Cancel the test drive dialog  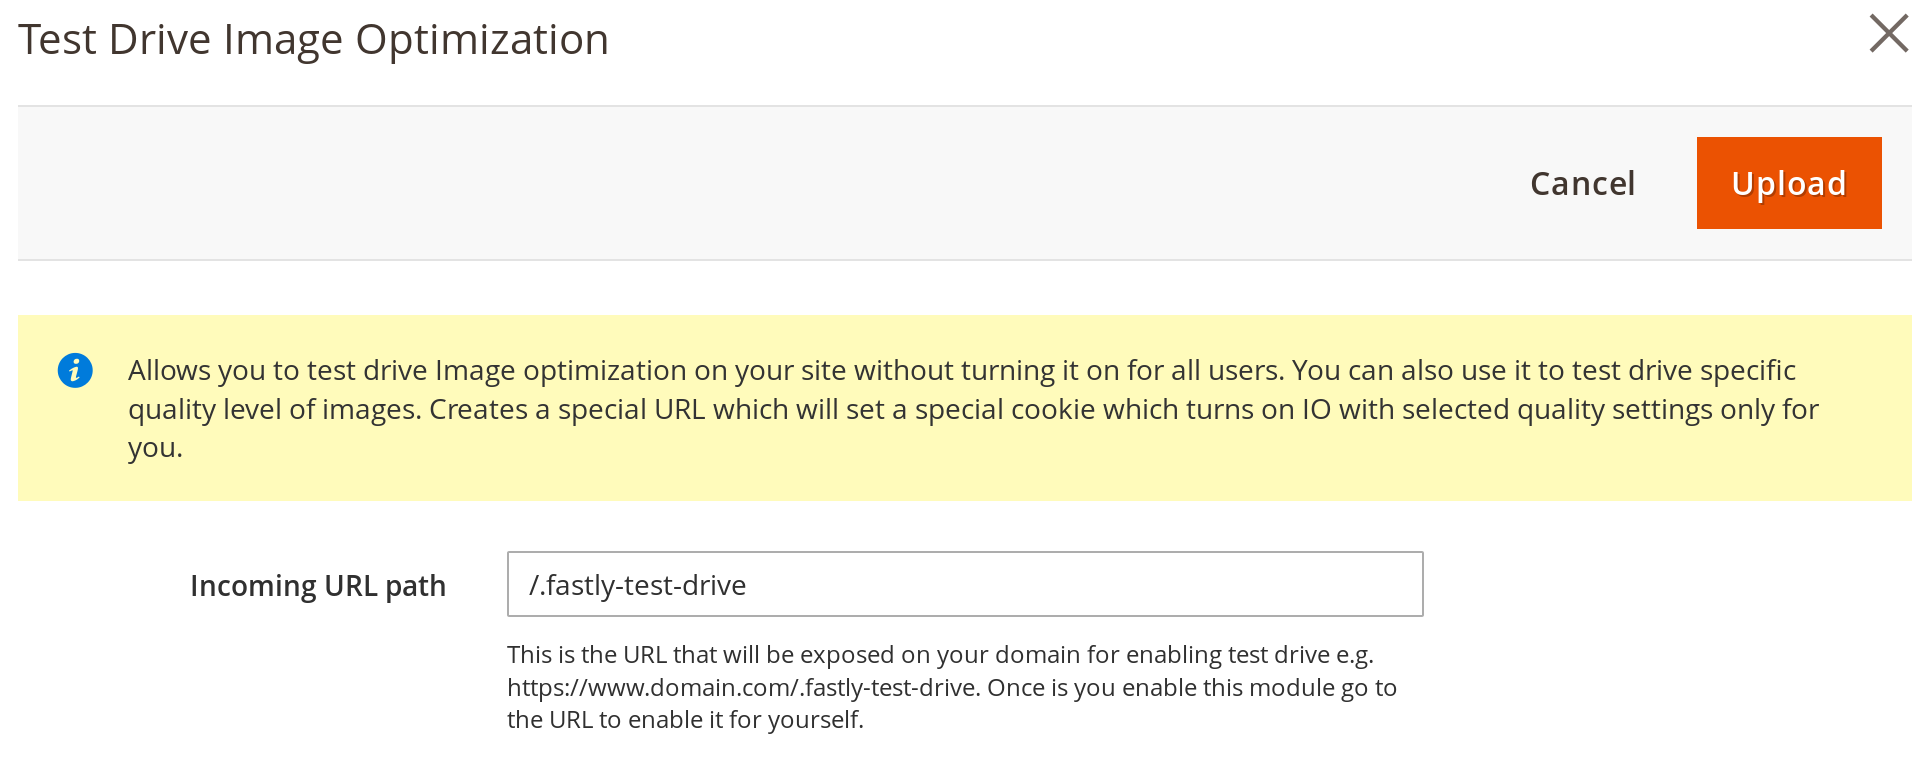[1582, 183]
